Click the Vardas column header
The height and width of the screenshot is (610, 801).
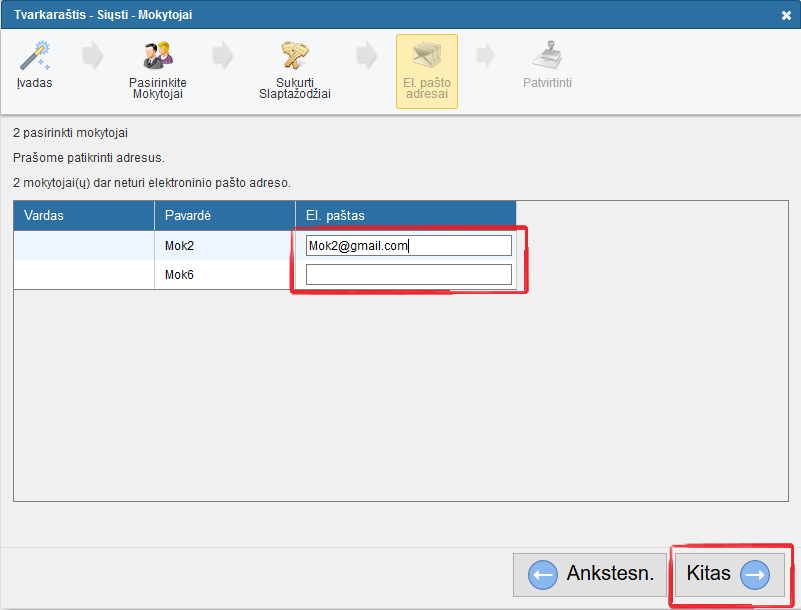coord(83,215)
